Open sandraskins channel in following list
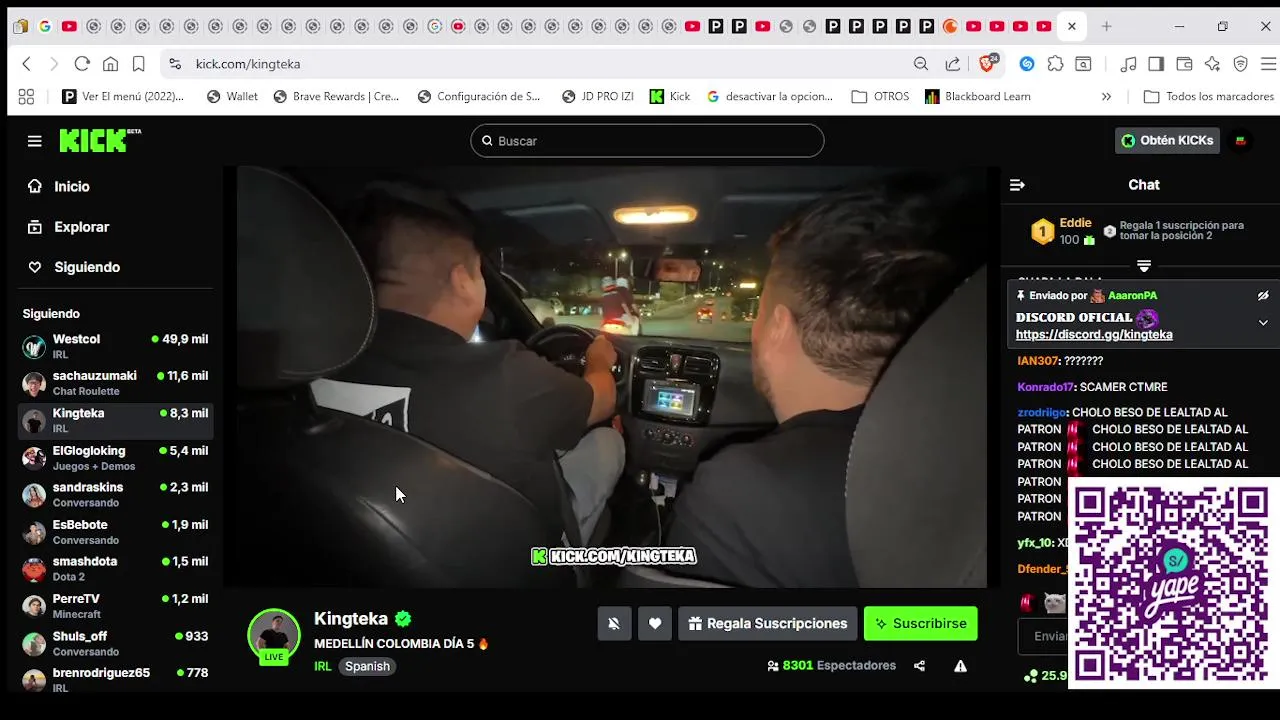 click(x=115, y=495)
